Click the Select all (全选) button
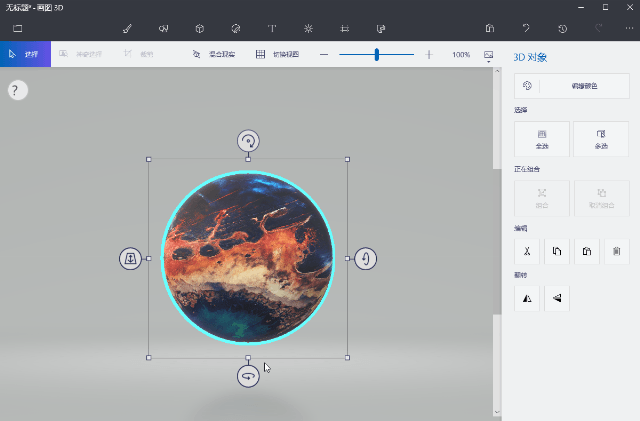The width and height of the screenshot is (640, 421). click(x=542, y=138)
